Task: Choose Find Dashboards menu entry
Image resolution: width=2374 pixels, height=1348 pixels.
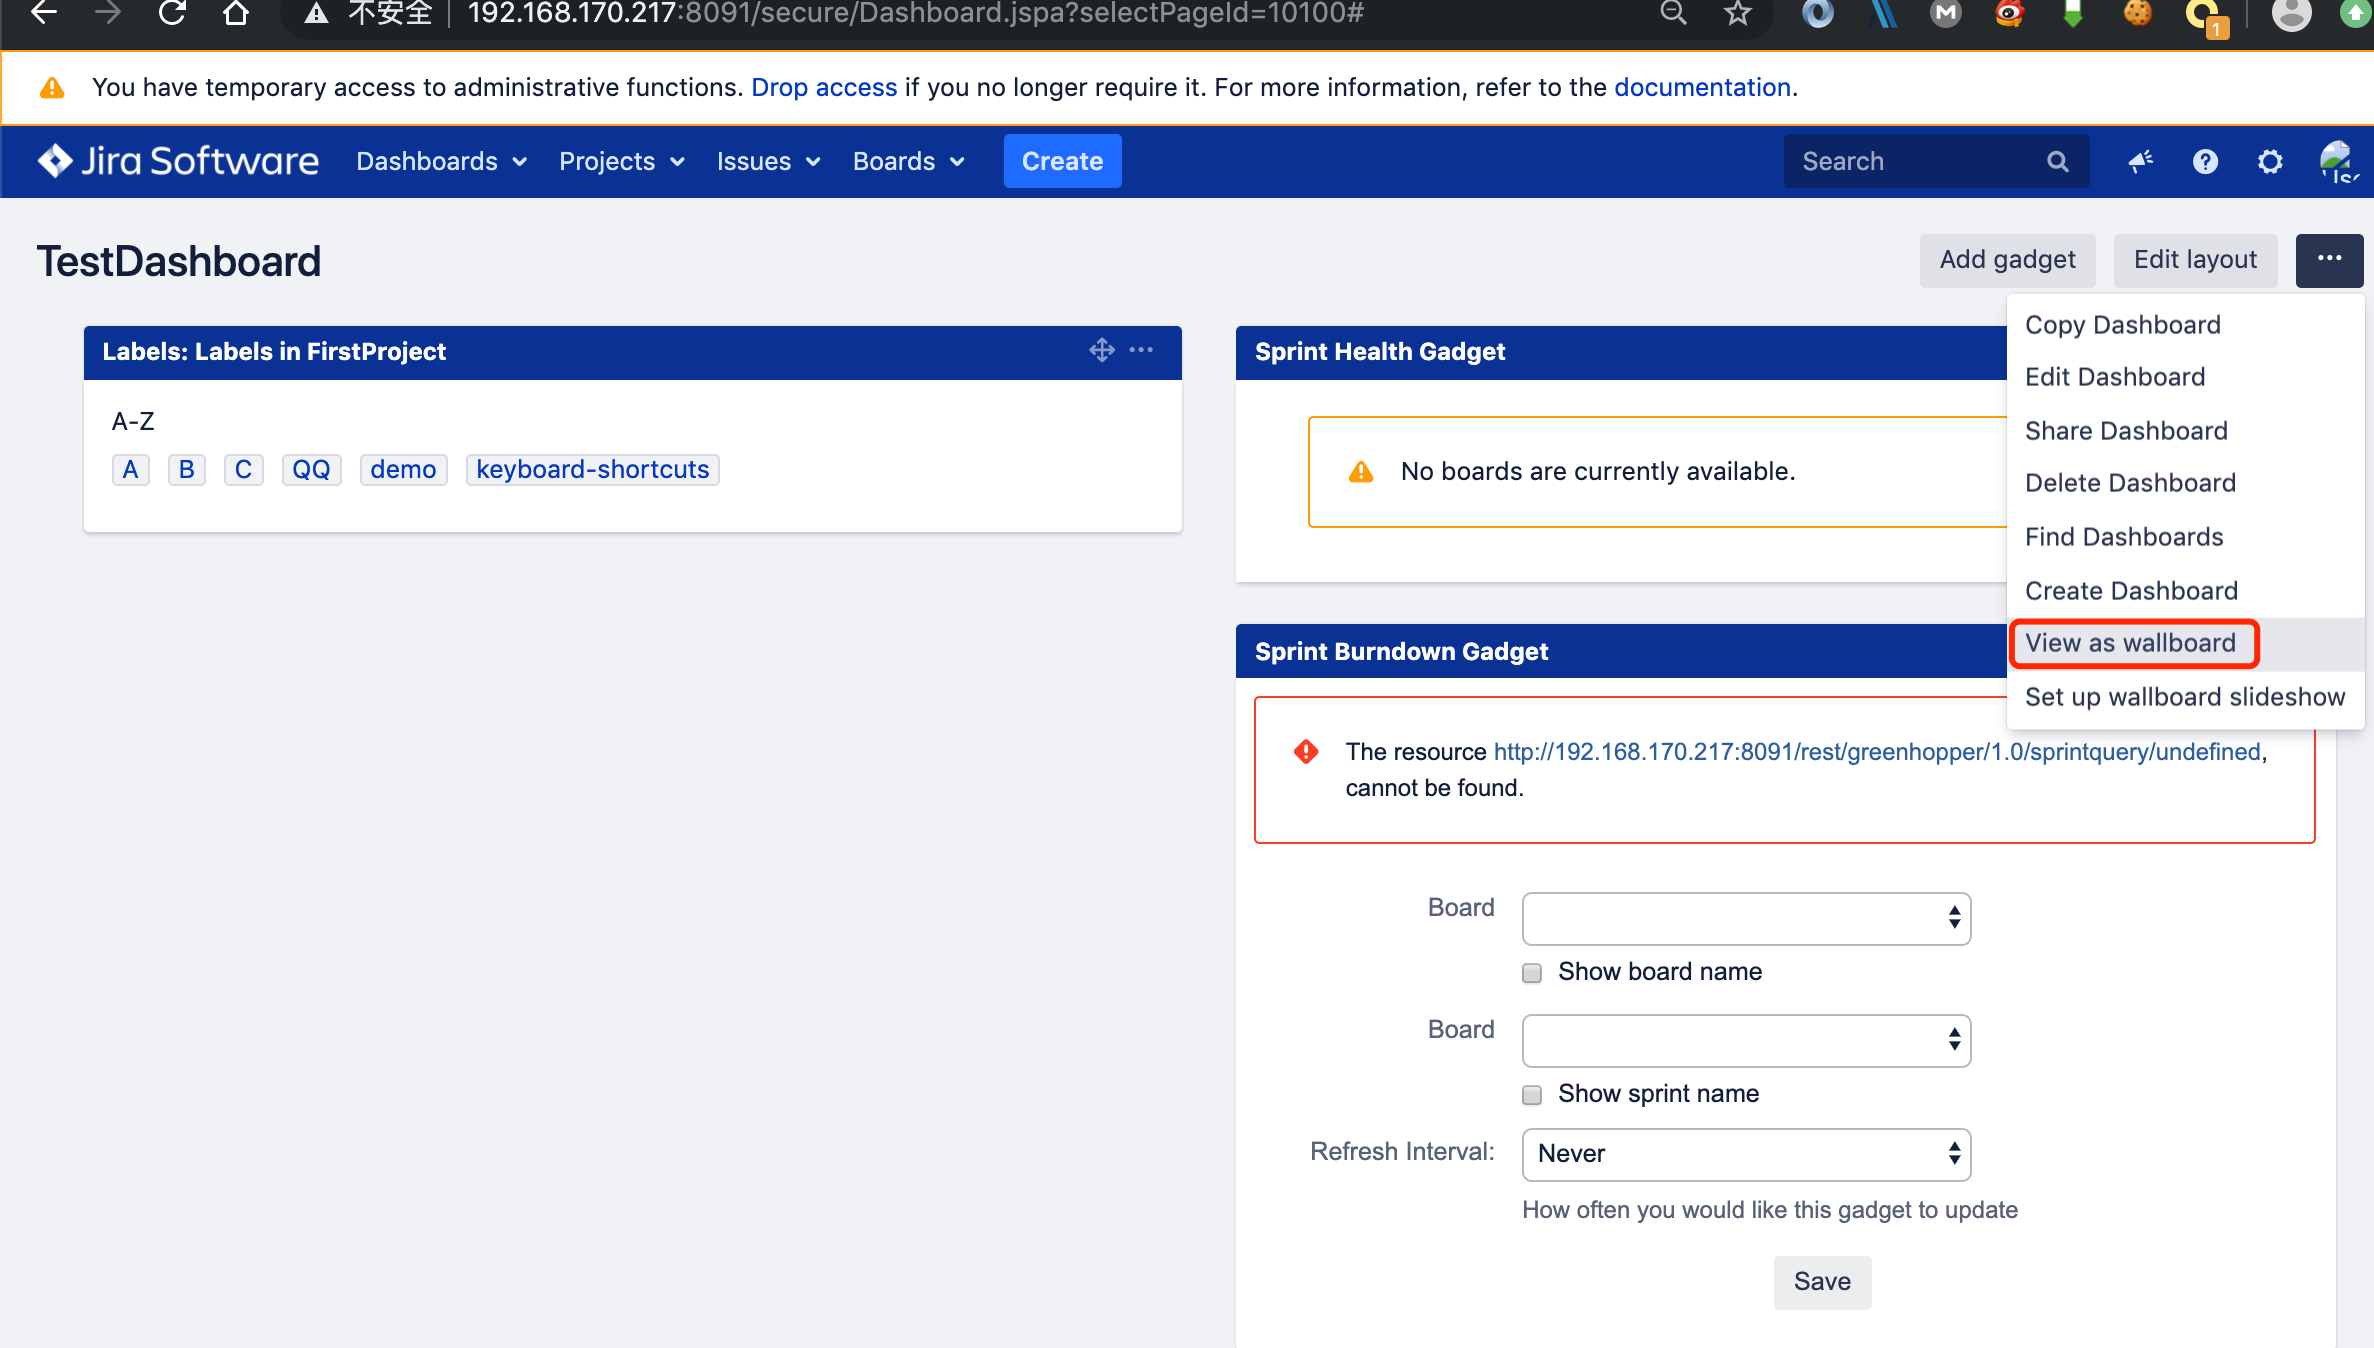Action: [2185, 537]
